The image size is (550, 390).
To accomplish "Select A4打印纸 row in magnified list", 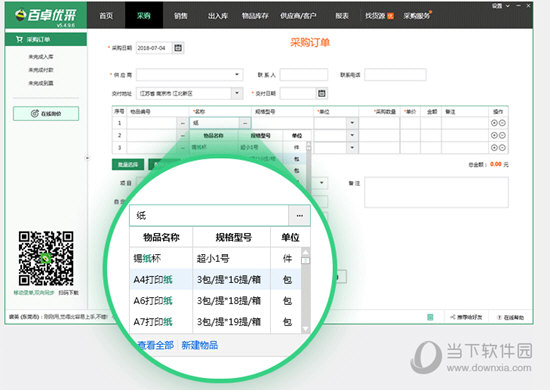I will click(215, 280).
